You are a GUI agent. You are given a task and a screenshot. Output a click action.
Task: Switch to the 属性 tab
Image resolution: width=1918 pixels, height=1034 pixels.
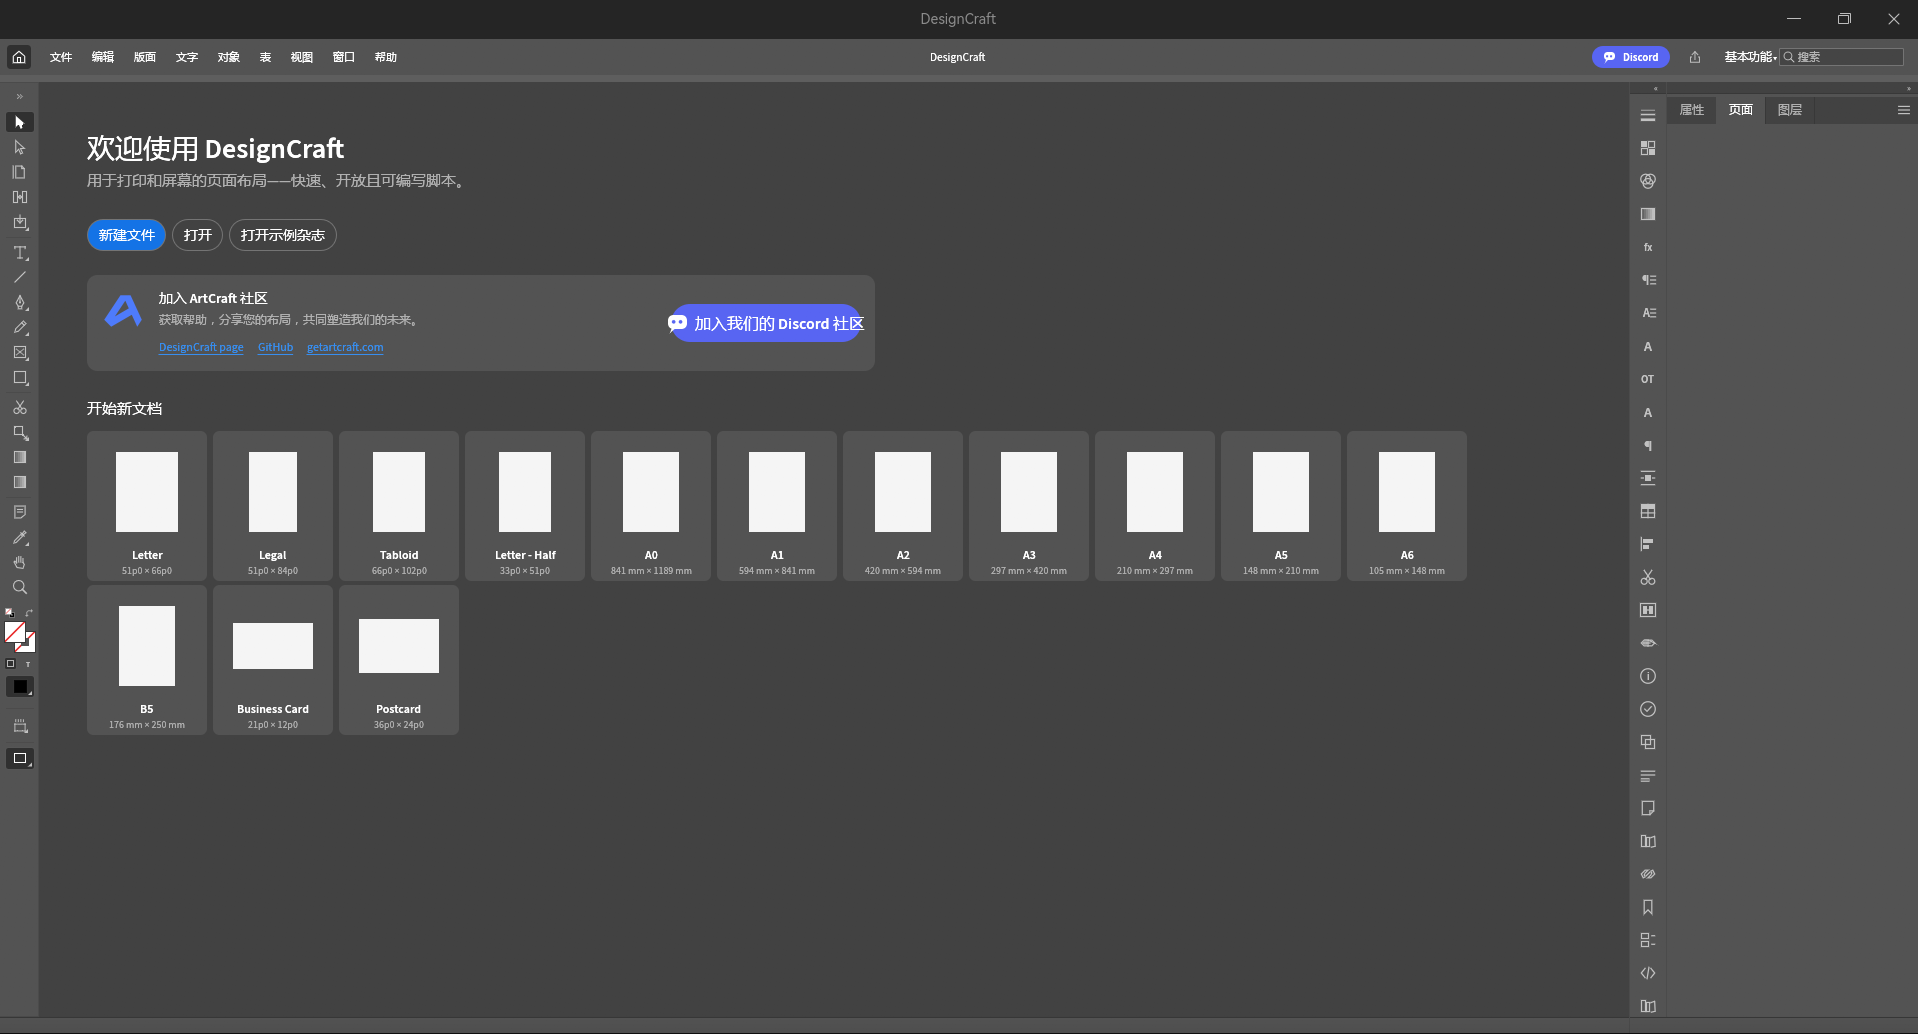coord(1692,110)
